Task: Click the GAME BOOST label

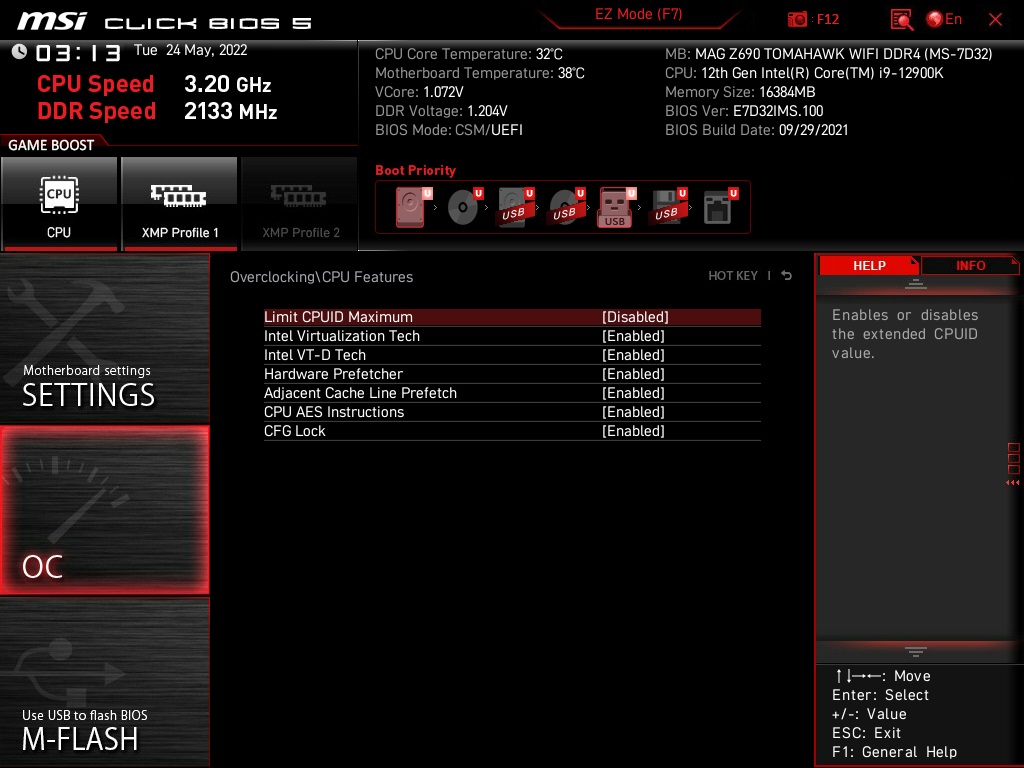Action: coord(51,145)
